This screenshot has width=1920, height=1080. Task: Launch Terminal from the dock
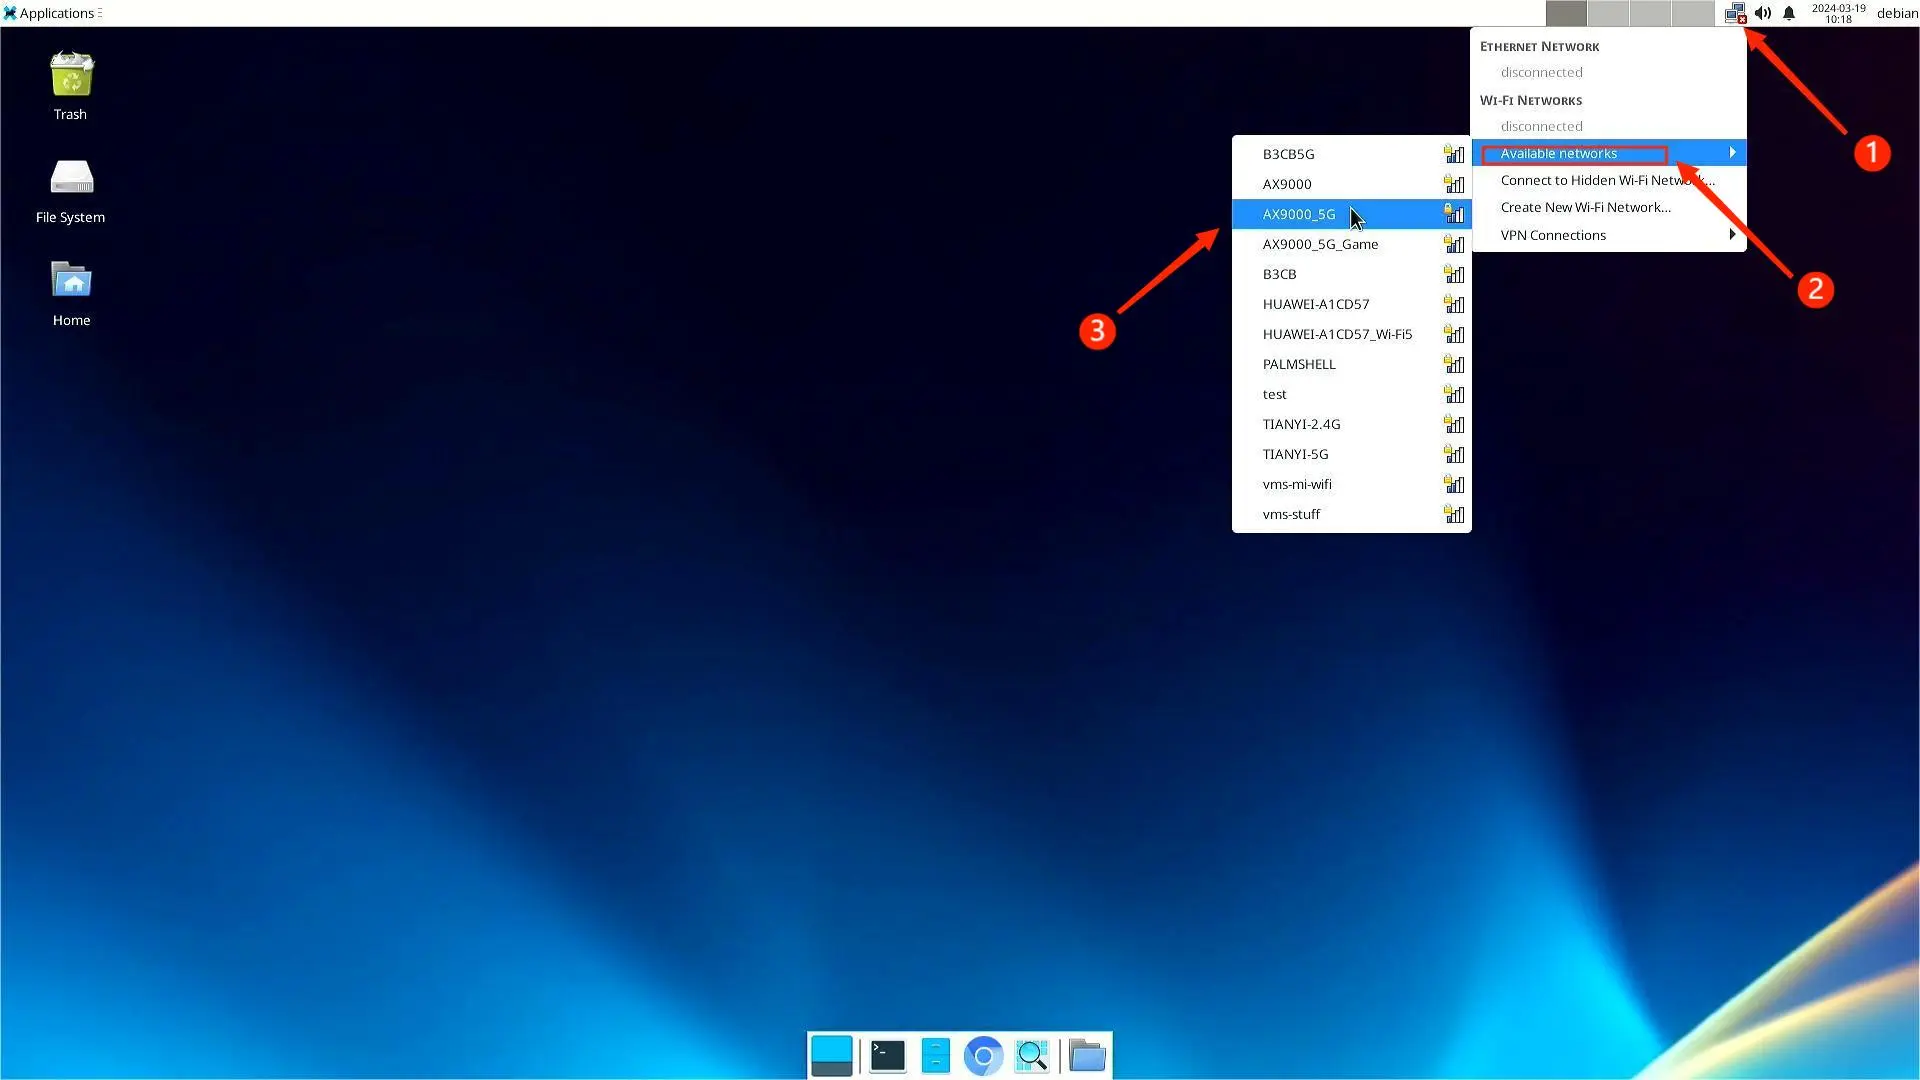(x=888, y=1056)
